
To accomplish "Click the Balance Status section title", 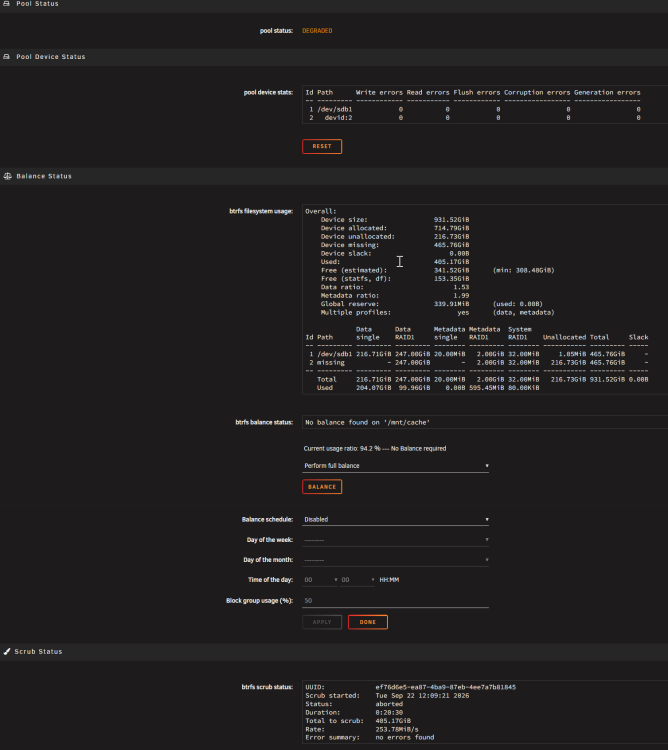I will [44, 176].
